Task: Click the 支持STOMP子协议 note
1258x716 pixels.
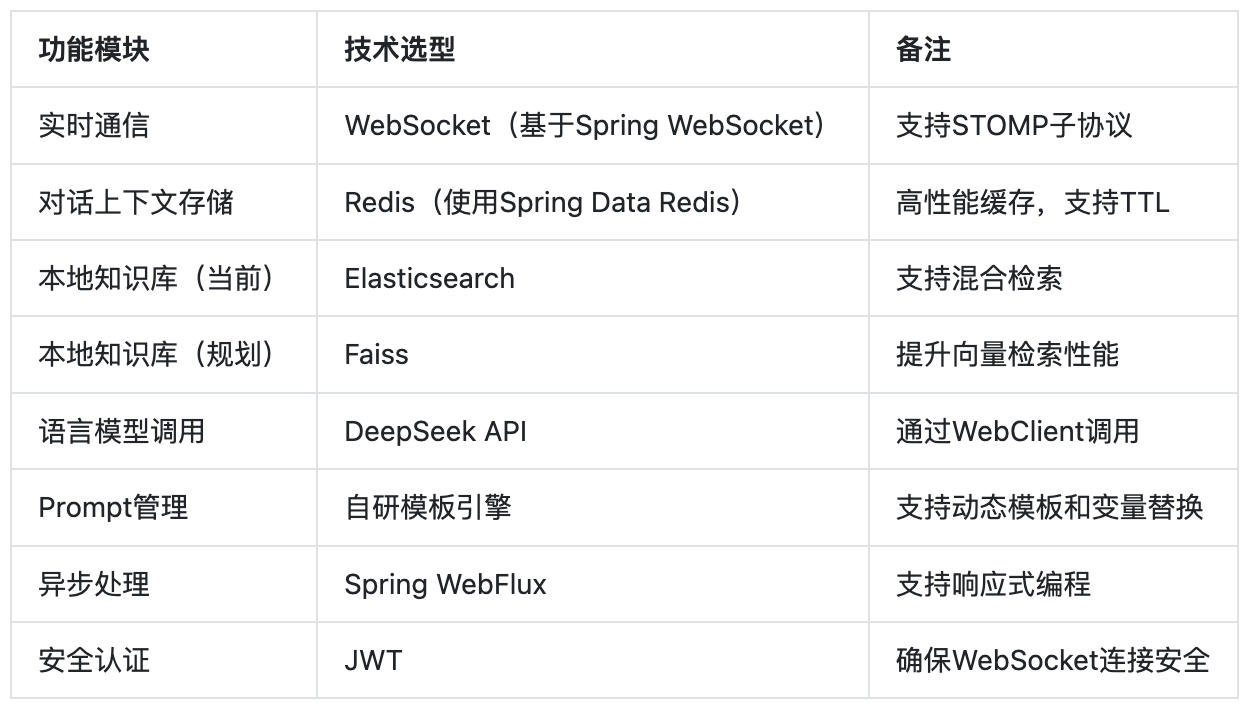Action: [1014, 126]
